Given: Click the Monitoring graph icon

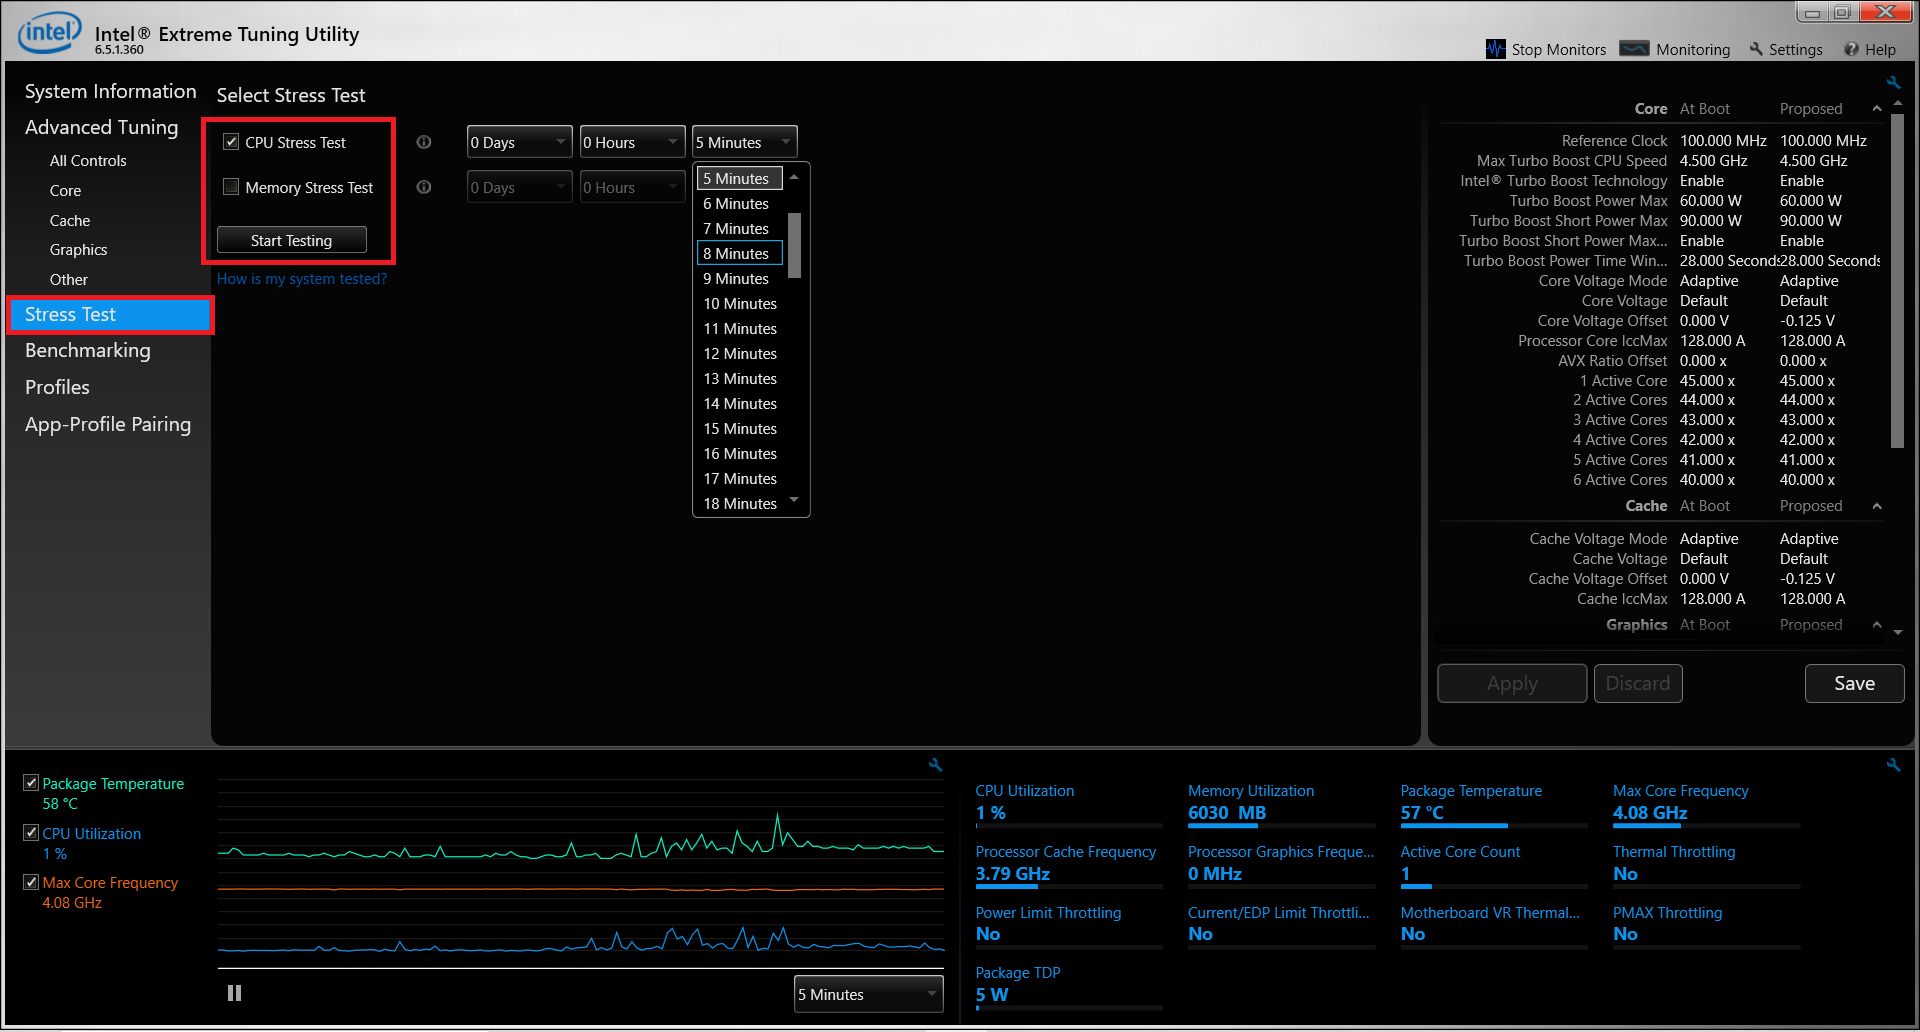Looking at the screenshot, I should (1634, 49).
